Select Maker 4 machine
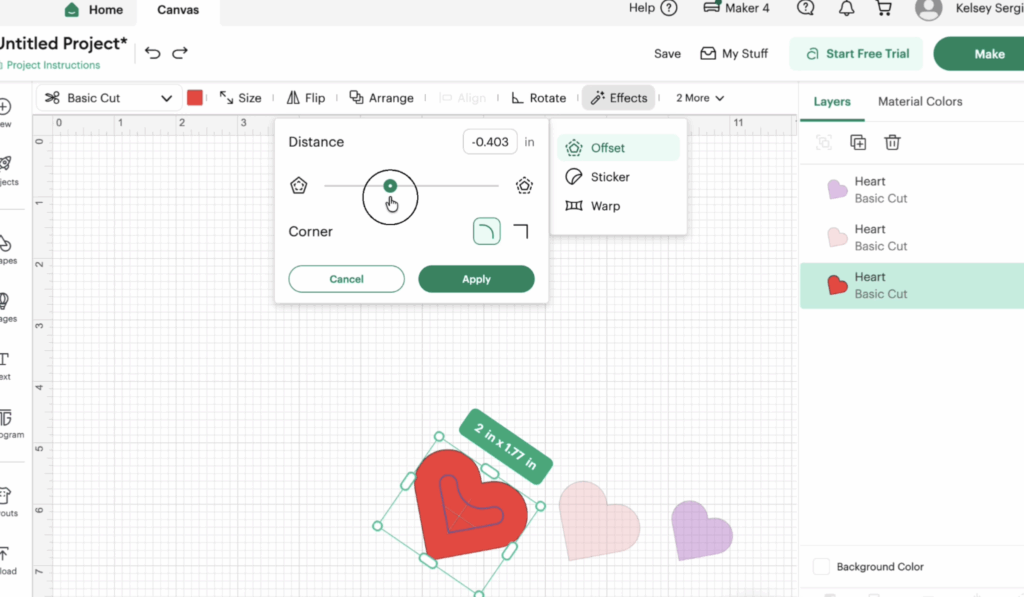This screenshot has width=1024, height=597. (736, 8)
